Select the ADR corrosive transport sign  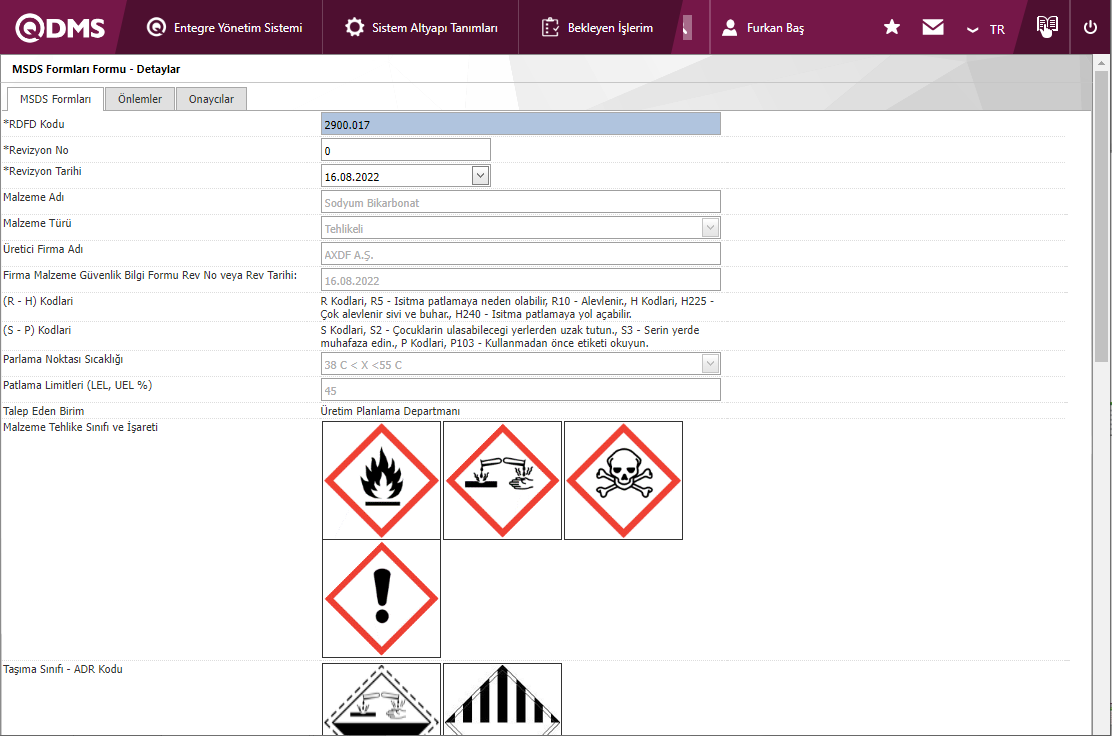[382, 699]
